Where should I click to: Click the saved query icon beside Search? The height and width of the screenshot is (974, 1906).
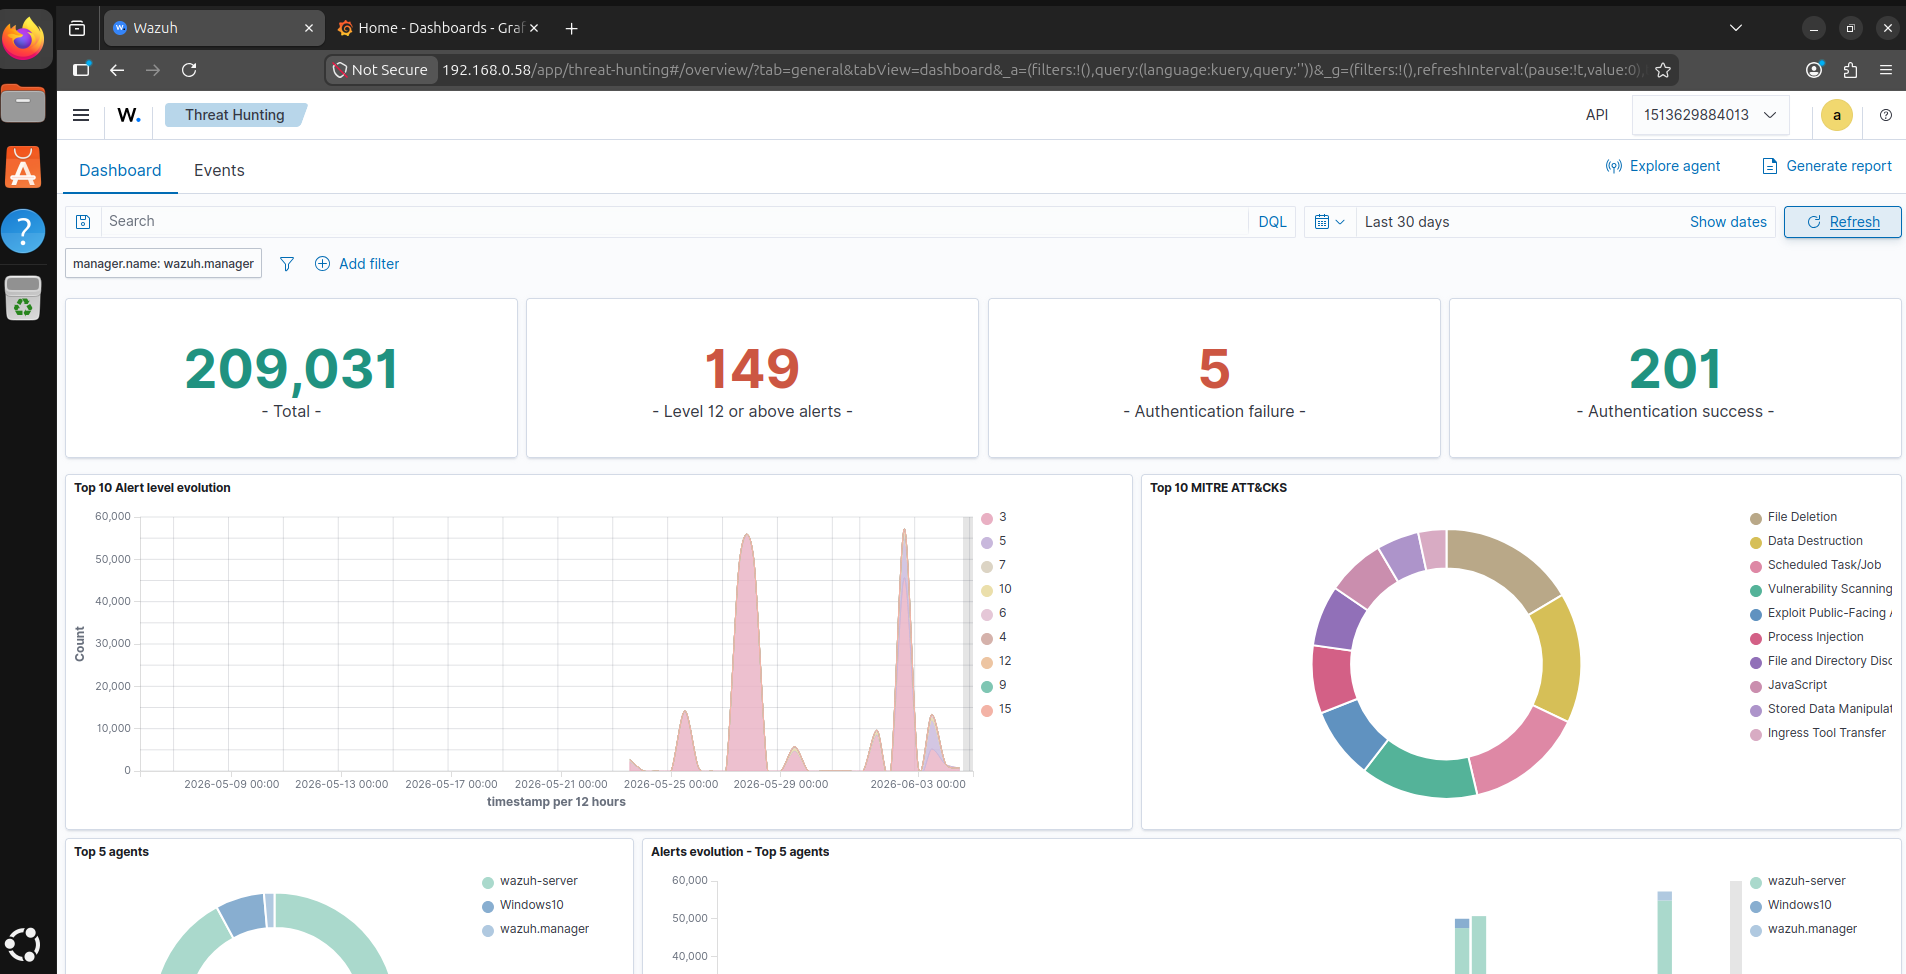83,222
